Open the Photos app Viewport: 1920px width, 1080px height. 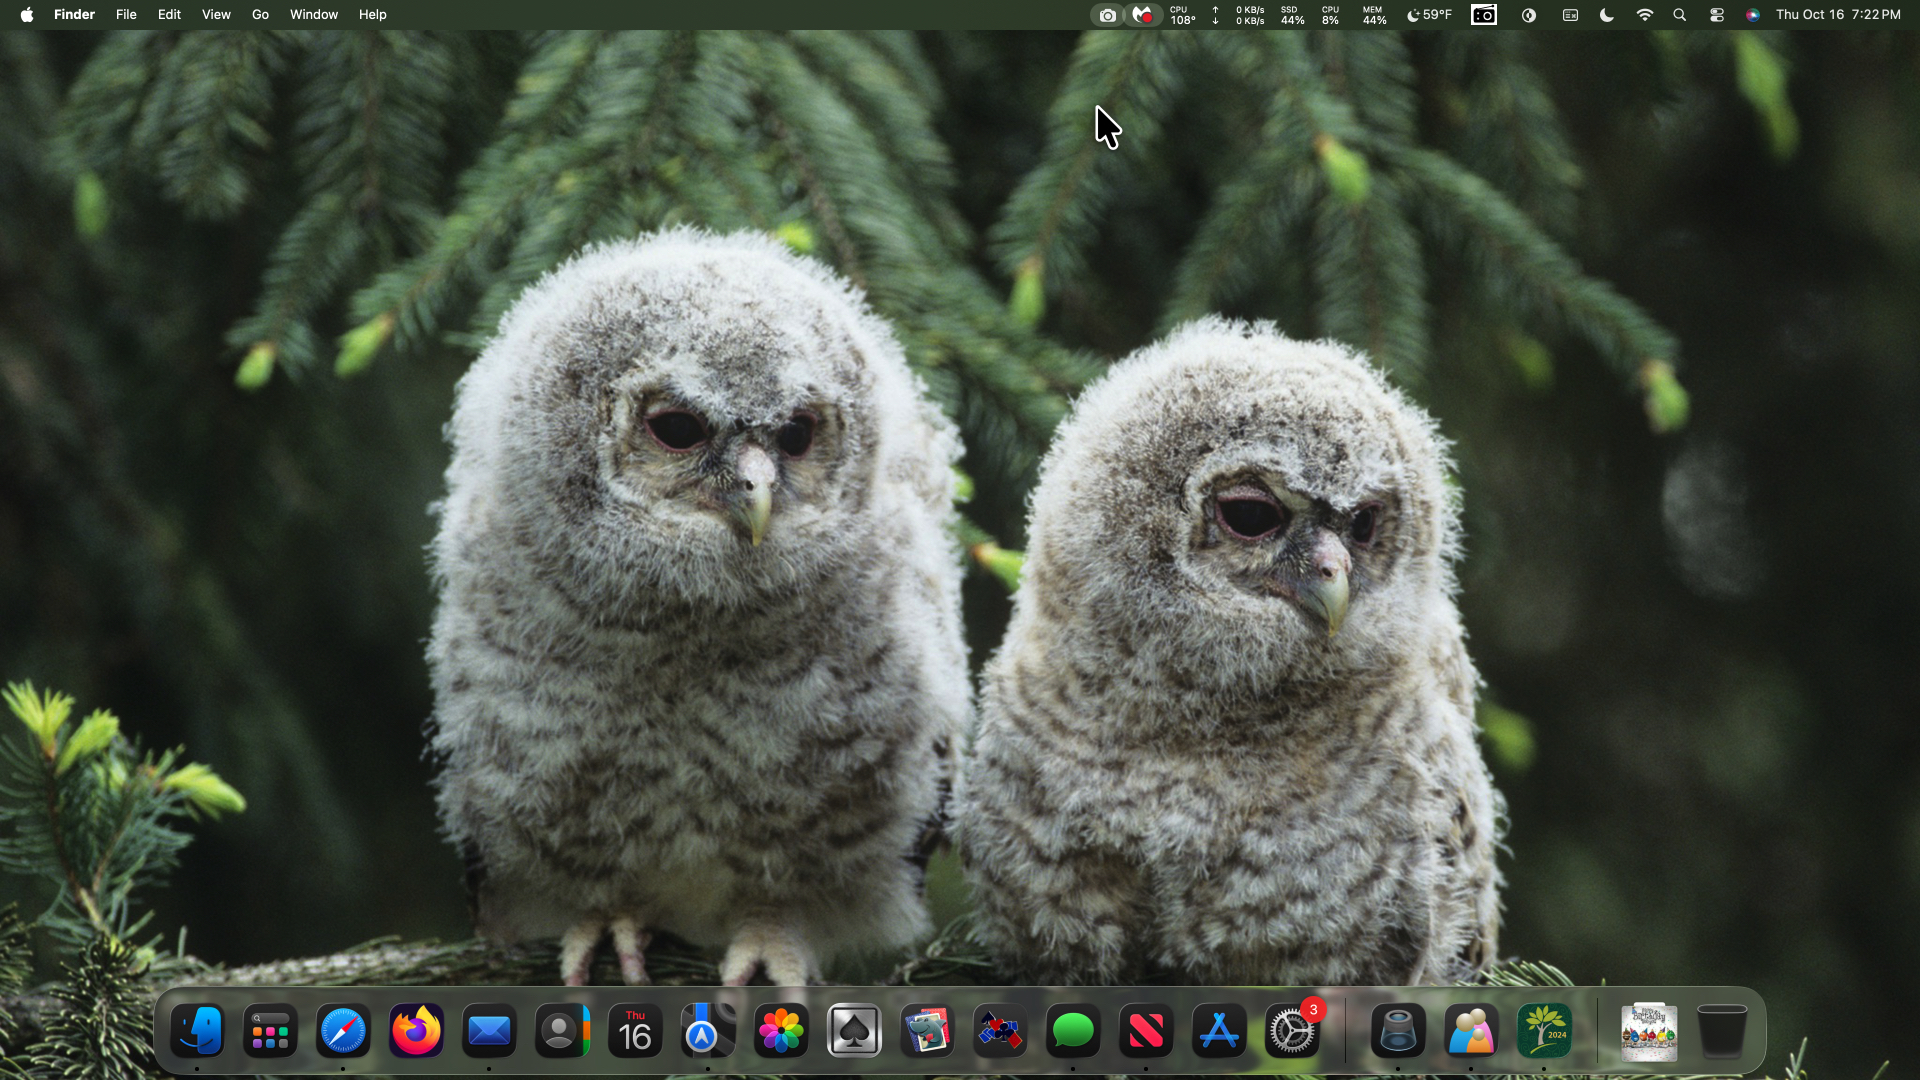click(x=781, y=1031)
